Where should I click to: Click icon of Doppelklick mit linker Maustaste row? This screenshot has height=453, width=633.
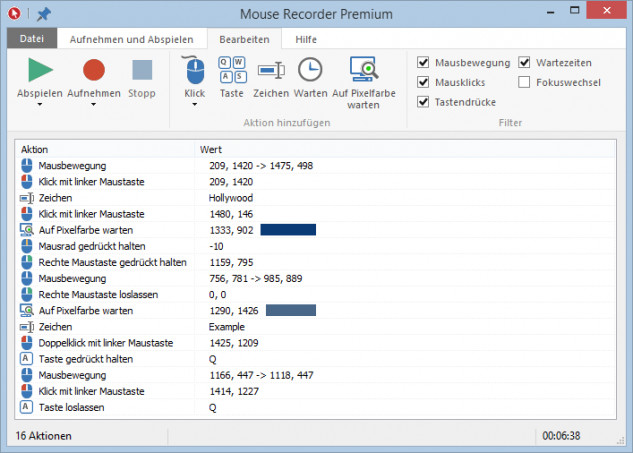pos(27,343)
